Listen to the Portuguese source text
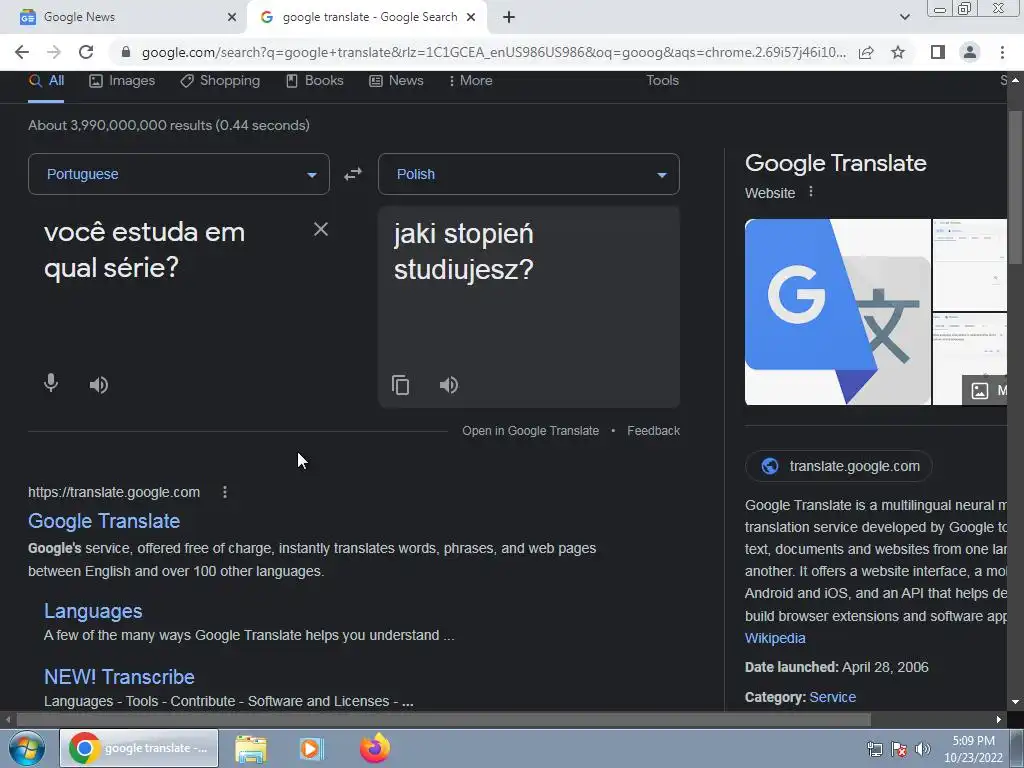Screen dimensions: 1024x768 tap(99, 385)
